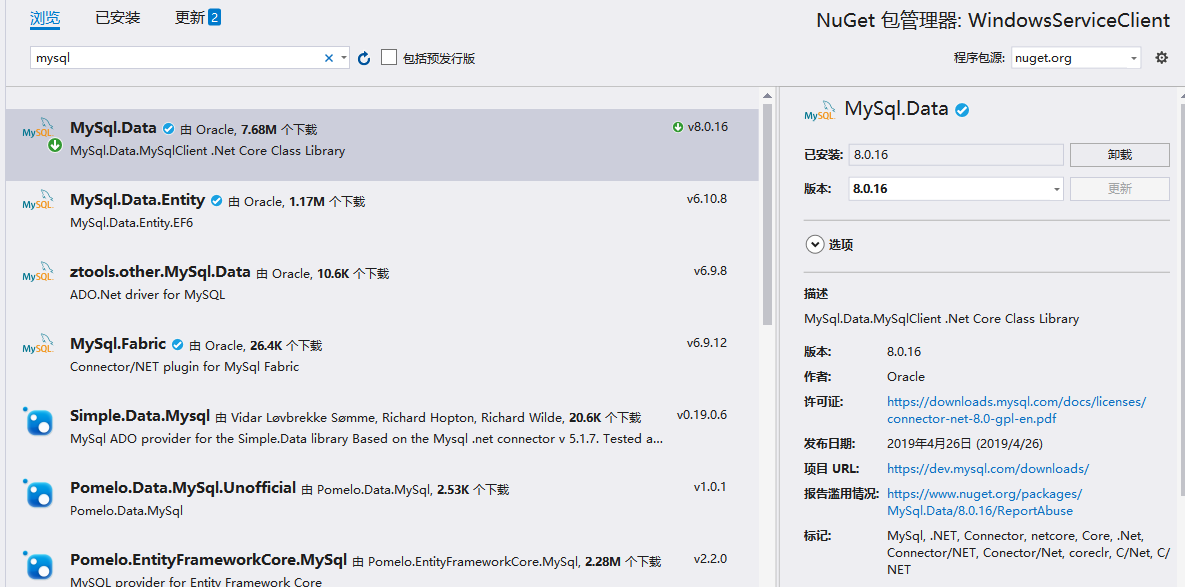
Task: Open package source settings gear
Action: [1162, 57]
